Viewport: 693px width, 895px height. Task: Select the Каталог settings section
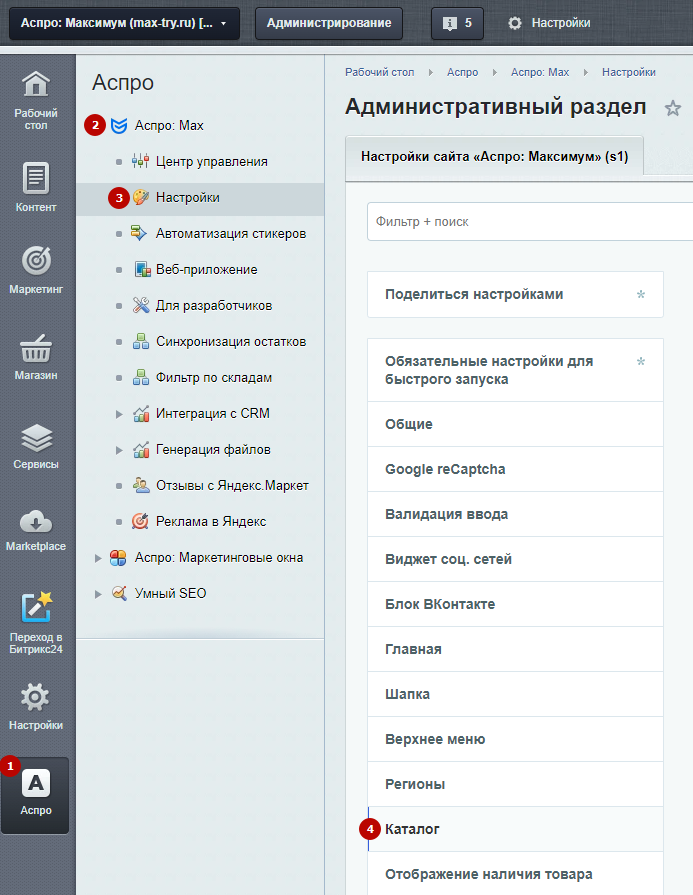515,829
